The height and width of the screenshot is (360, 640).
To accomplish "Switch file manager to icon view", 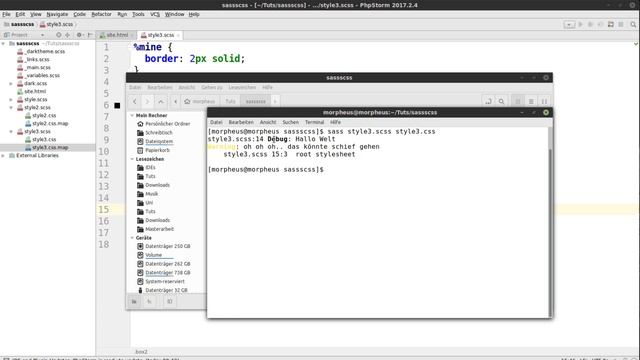I will coord(518,101).
